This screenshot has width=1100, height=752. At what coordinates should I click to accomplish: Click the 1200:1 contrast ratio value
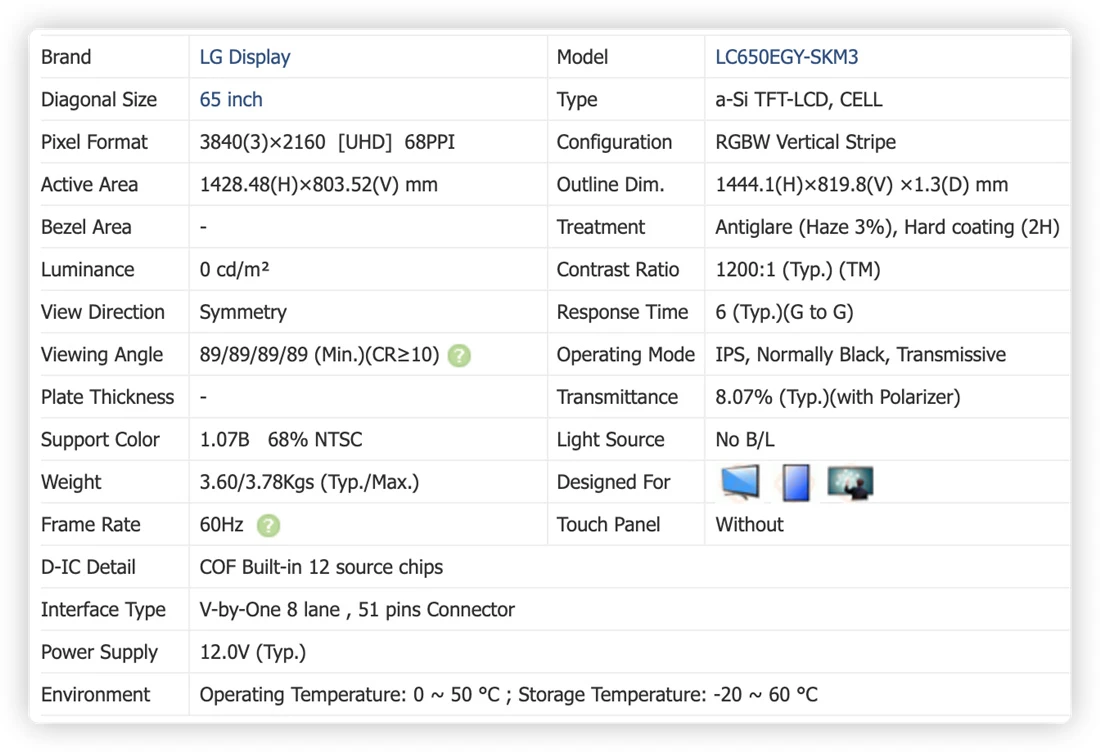(798, 270)
